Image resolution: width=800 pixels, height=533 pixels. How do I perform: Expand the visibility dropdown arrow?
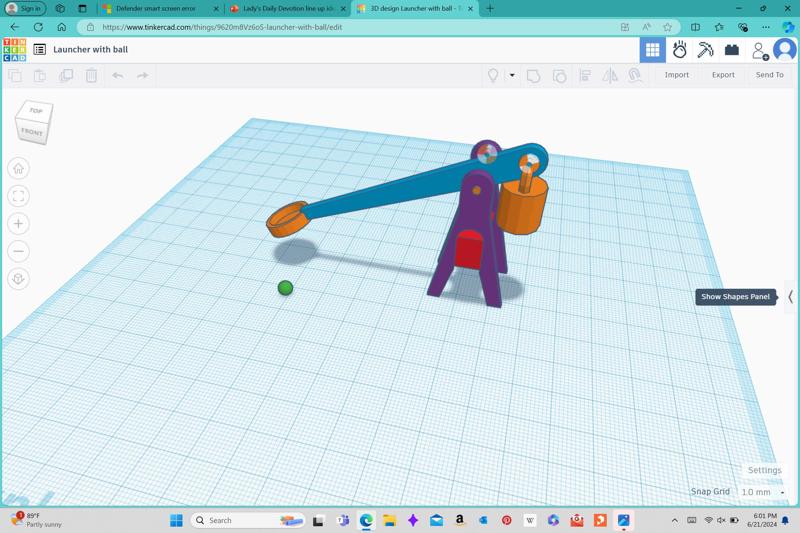click(x=512, y=75)
